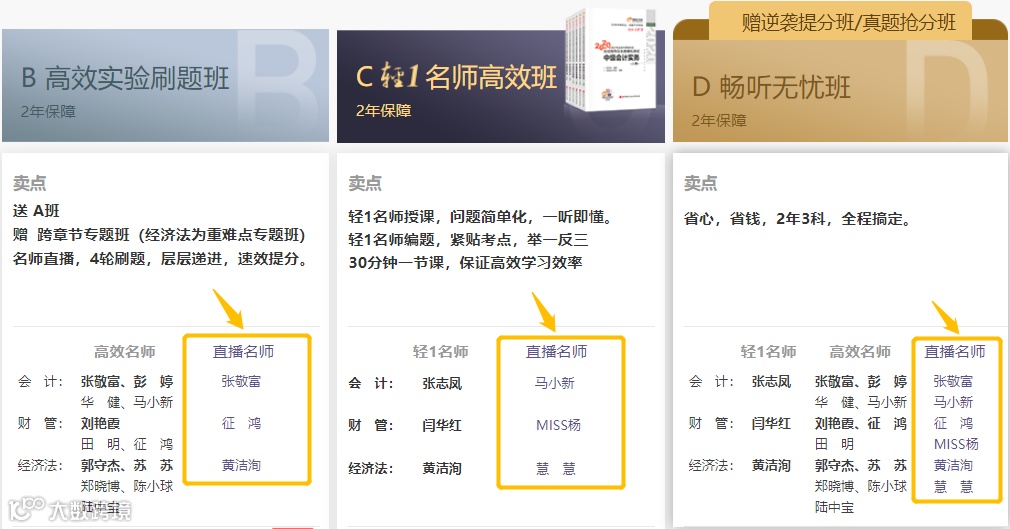Select the 高效名师 column header in B card

(125, 352)
